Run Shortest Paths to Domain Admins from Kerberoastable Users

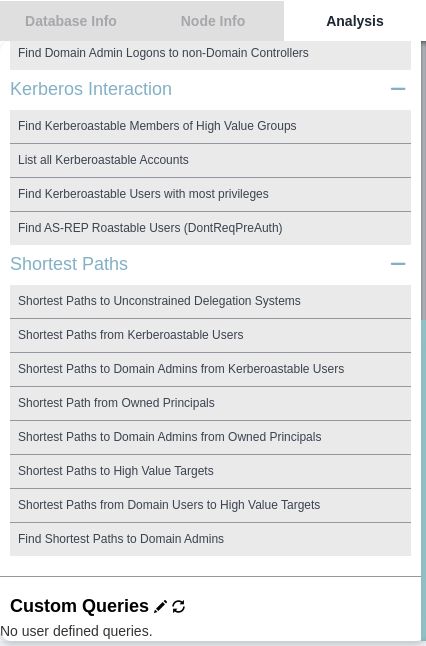[210, 370]
